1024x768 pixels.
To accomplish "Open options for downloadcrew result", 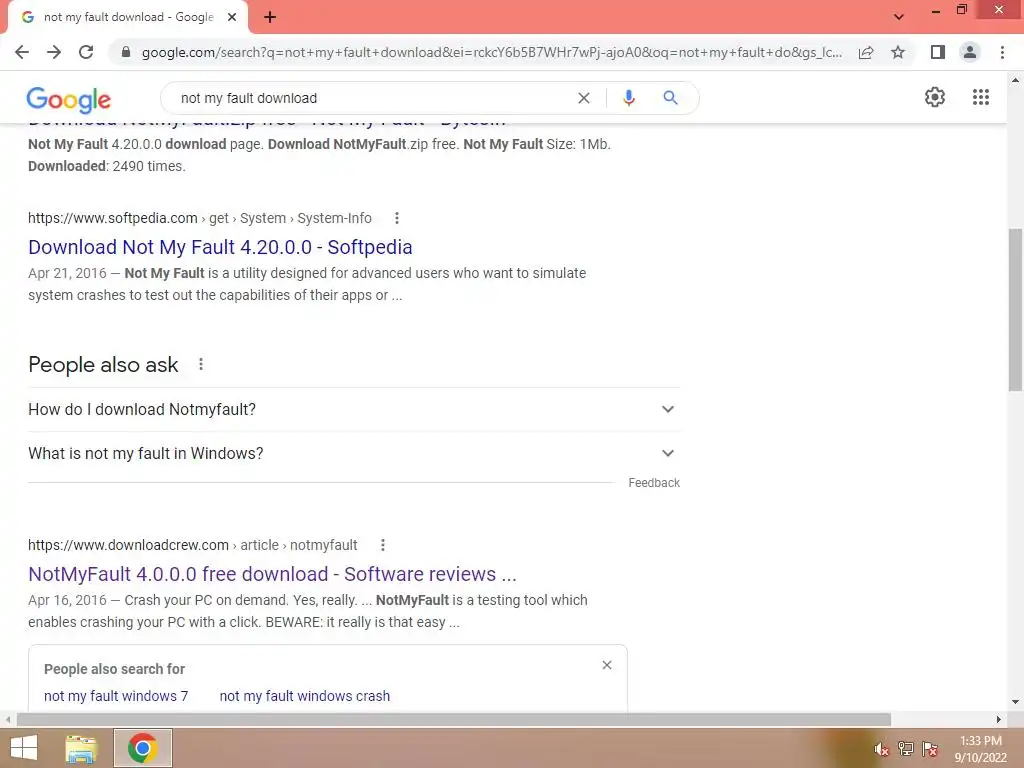I will tap(383, 545).
